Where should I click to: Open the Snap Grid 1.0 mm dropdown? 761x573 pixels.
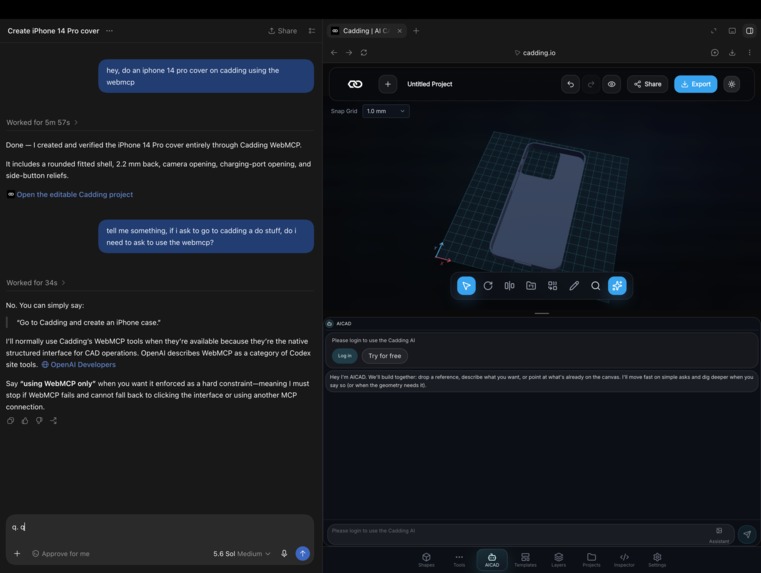385,111
